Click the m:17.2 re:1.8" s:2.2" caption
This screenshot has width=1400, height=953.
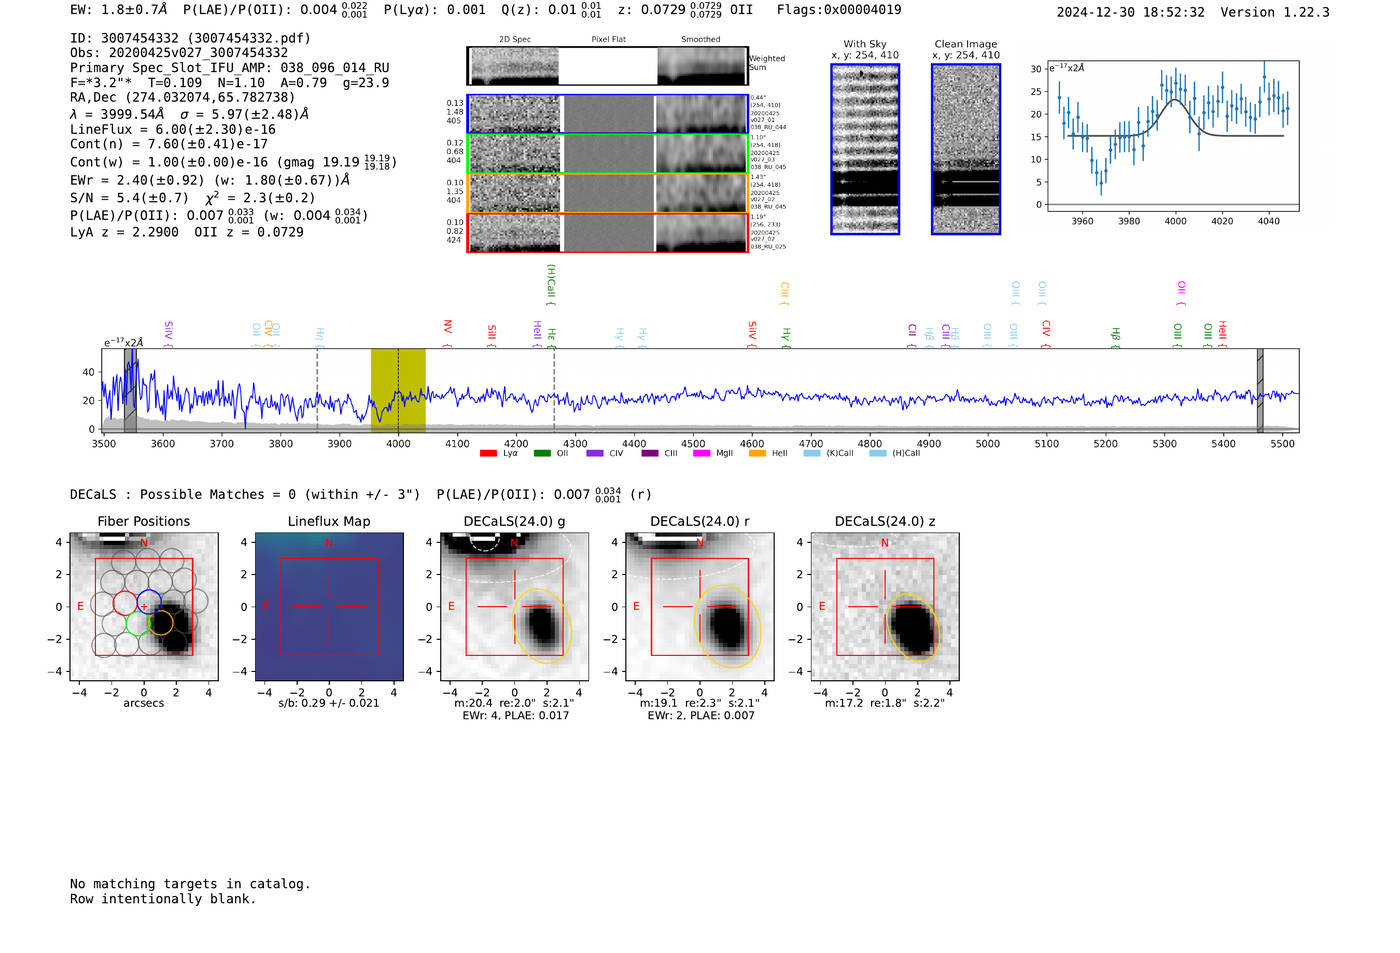click(884, 703)
